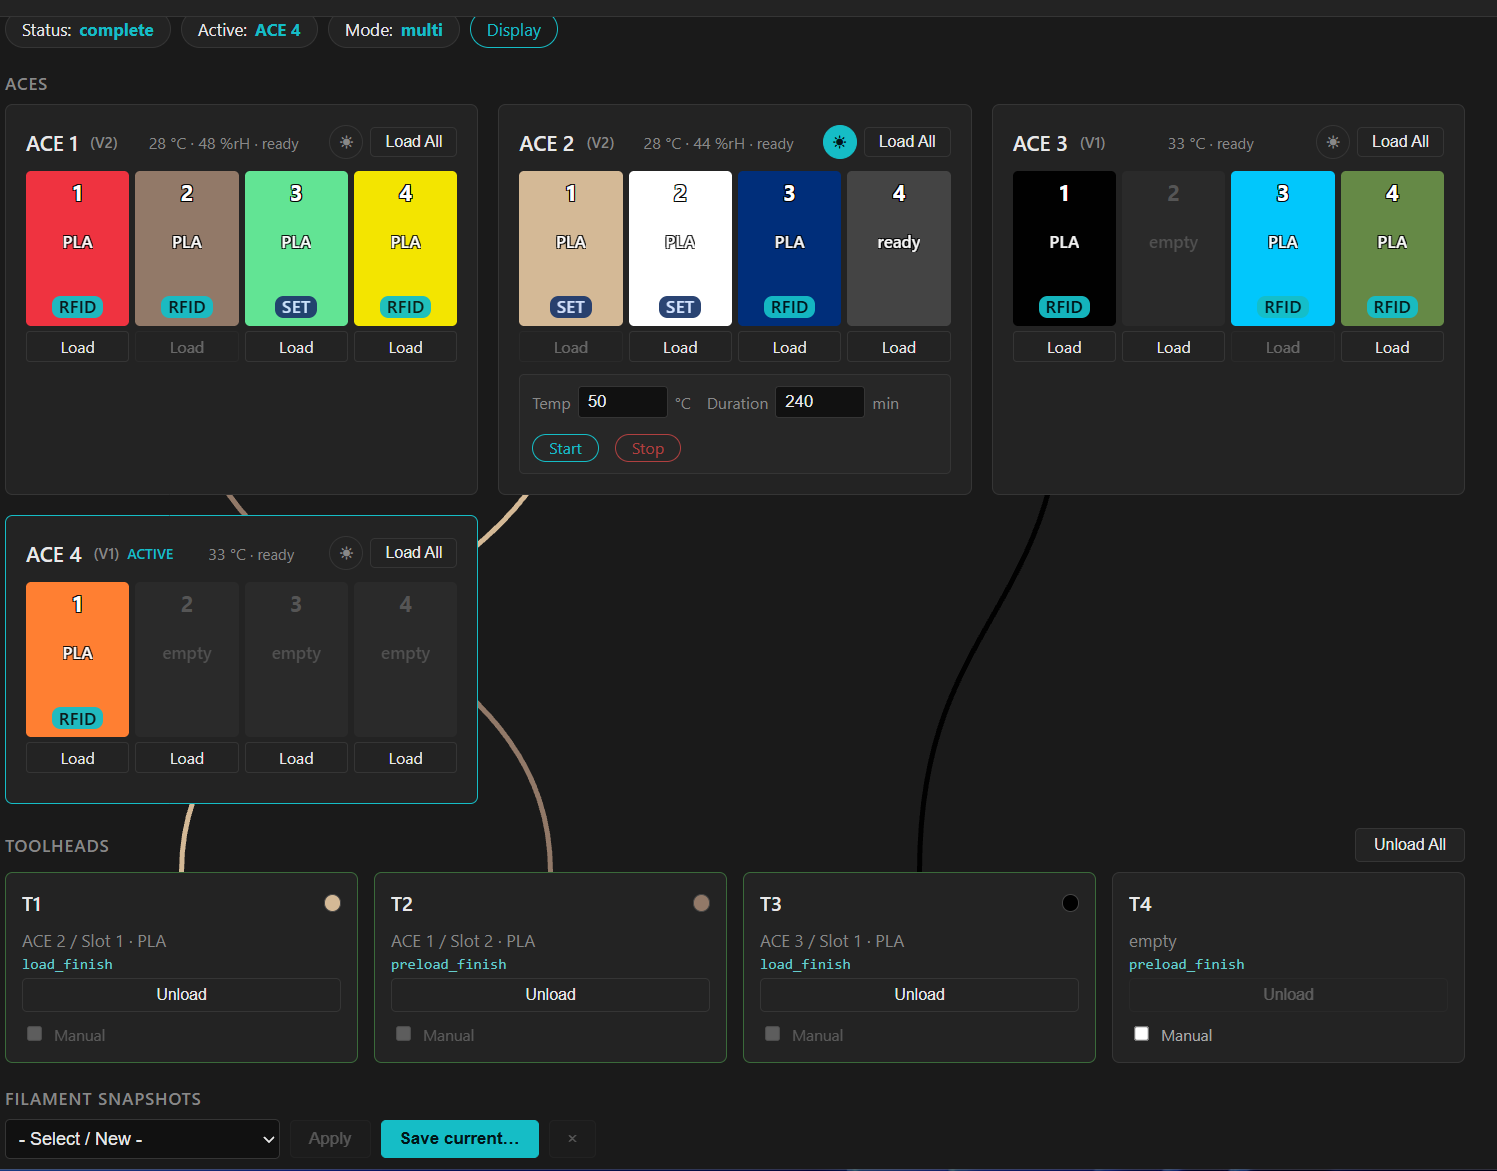Click the Status complete pill
The height and width of the screenshot is (1171, 1497).
[x=88, y=30]
